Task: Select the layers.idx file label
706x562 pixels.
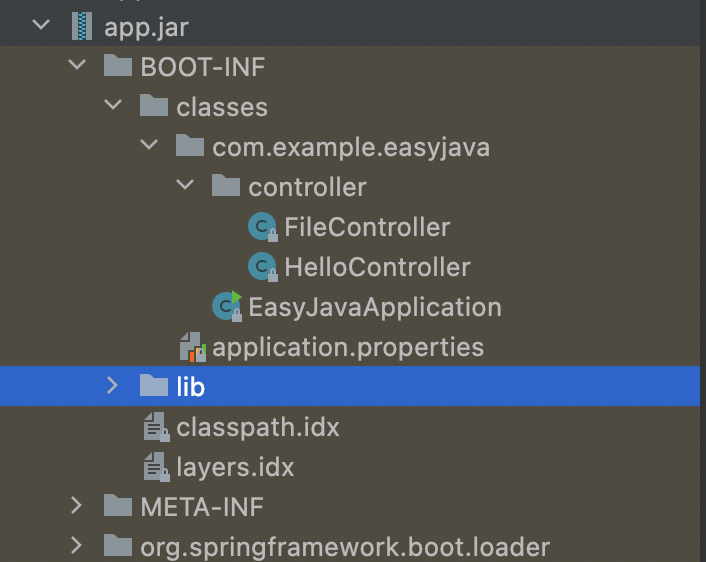Action: click(235, 467)
